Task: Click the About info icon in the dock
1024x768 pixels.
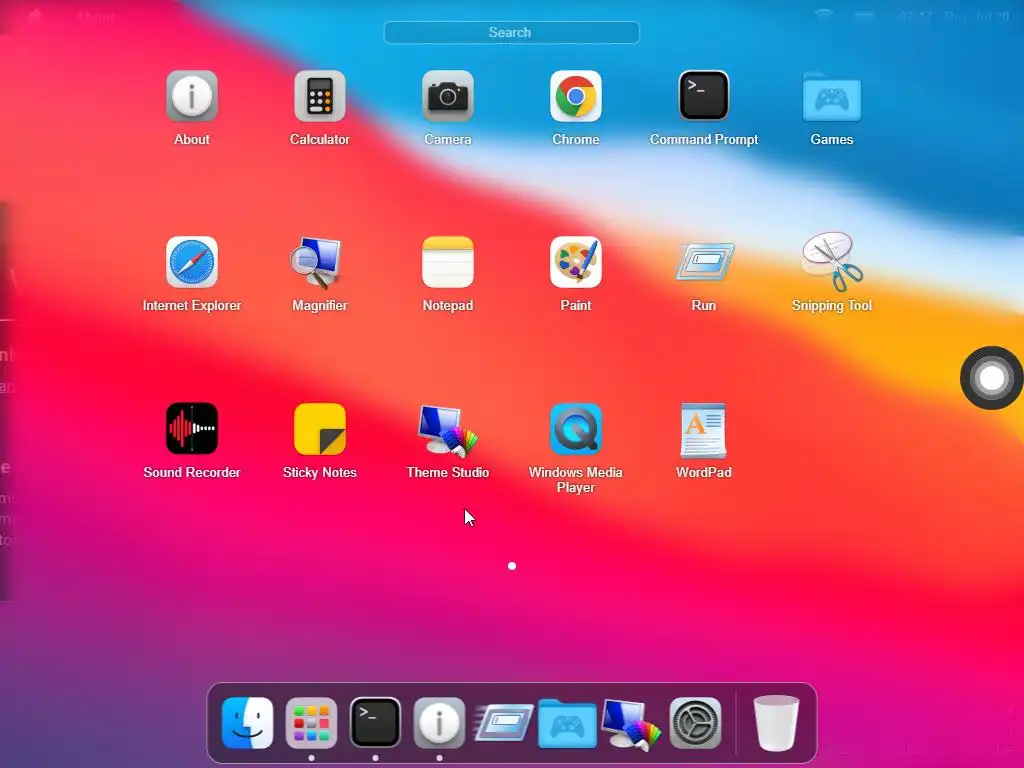Action: click(439, 723)
